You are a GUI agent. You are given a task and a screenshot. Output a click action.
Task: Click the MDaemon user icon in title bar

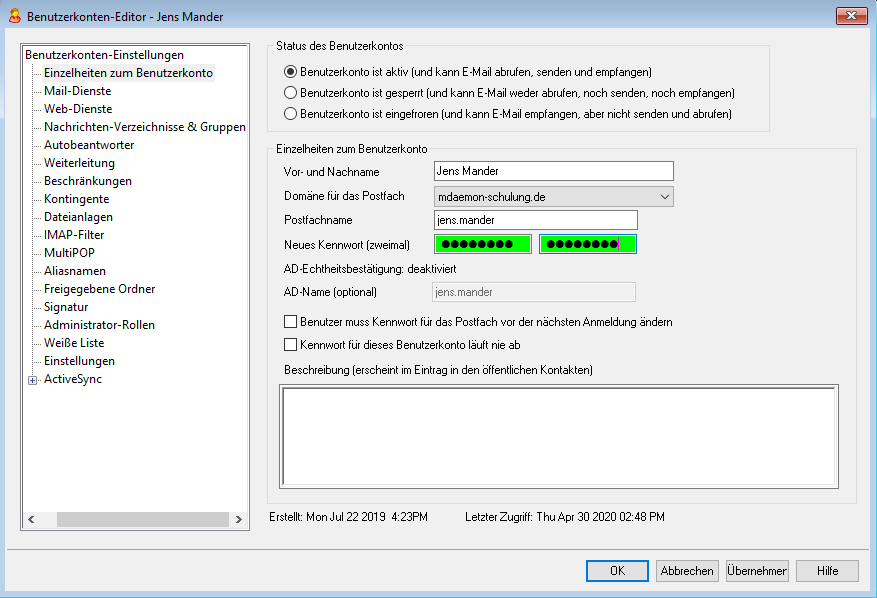click(x=14, y=17)
